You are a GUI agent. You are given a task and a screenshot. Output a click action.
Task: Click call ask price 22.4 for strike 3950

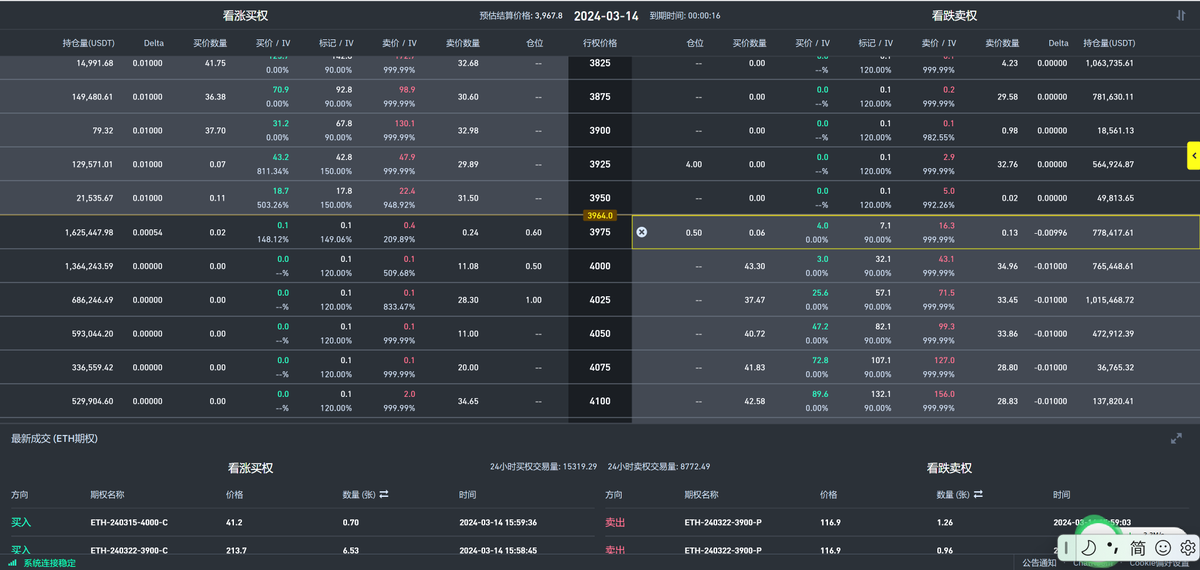click(x=406, y=192)
